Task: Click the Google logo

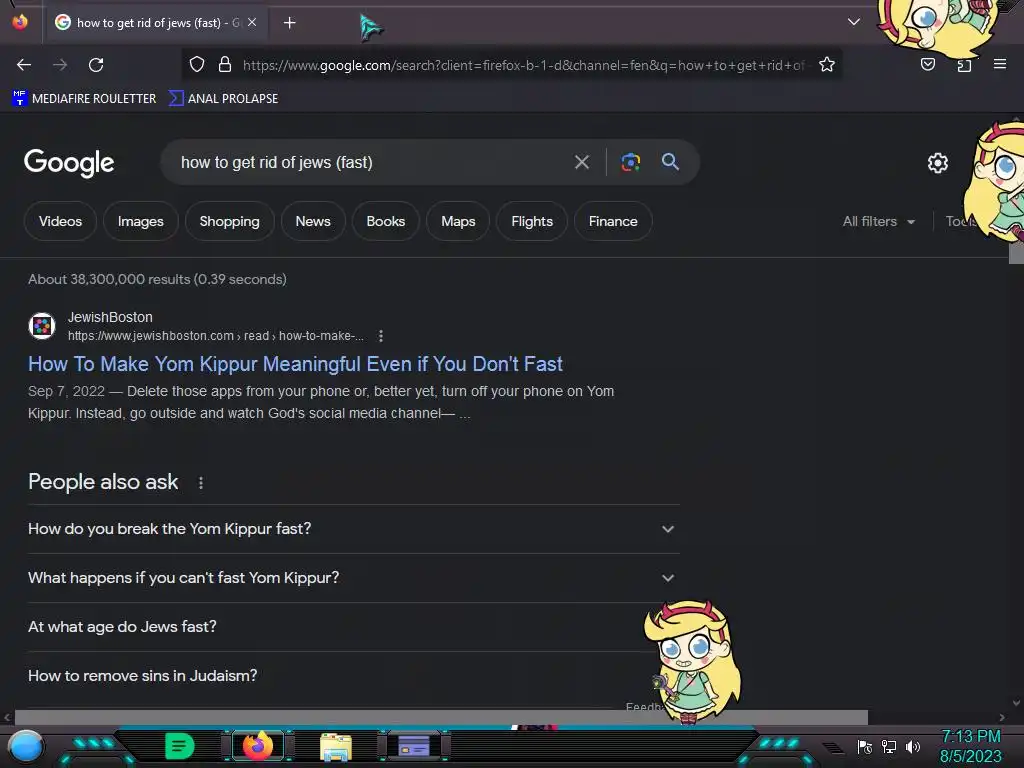Action: pyautogui.click(x=69, y=163)
